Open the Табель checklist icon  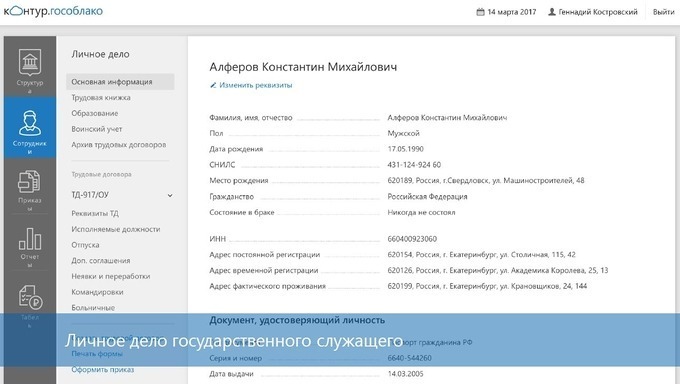click(x=30, y=297)
